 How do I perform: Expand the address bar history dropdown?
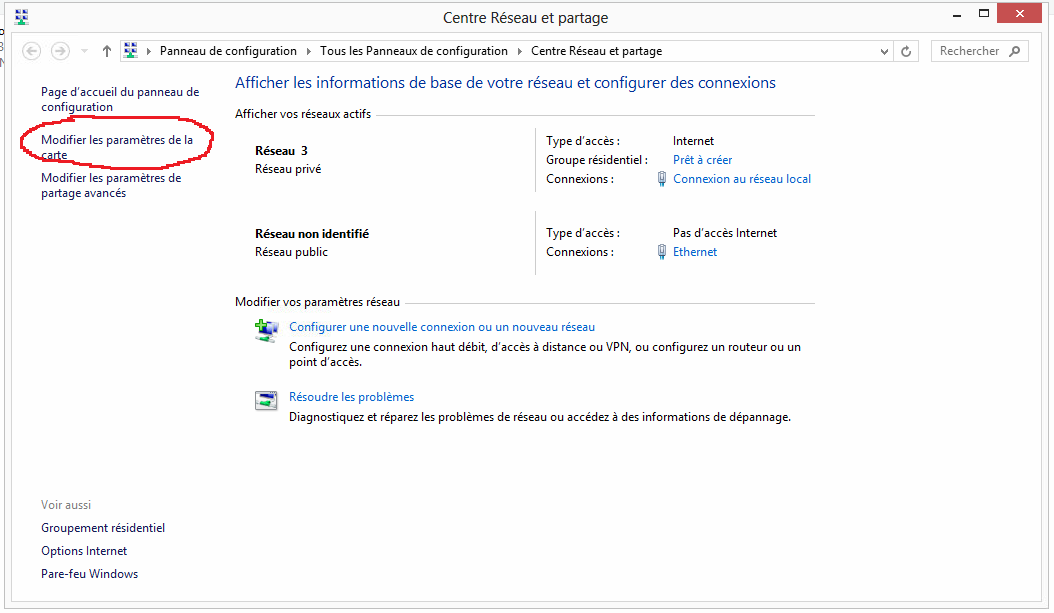[884, 51]
